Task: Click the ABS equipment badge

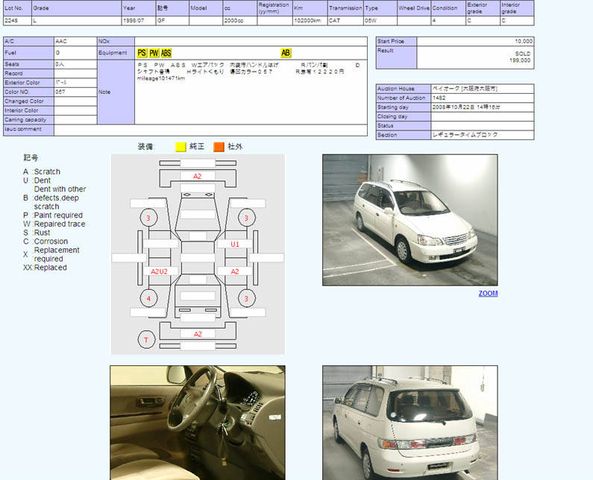Action: [x=166, y=53]
